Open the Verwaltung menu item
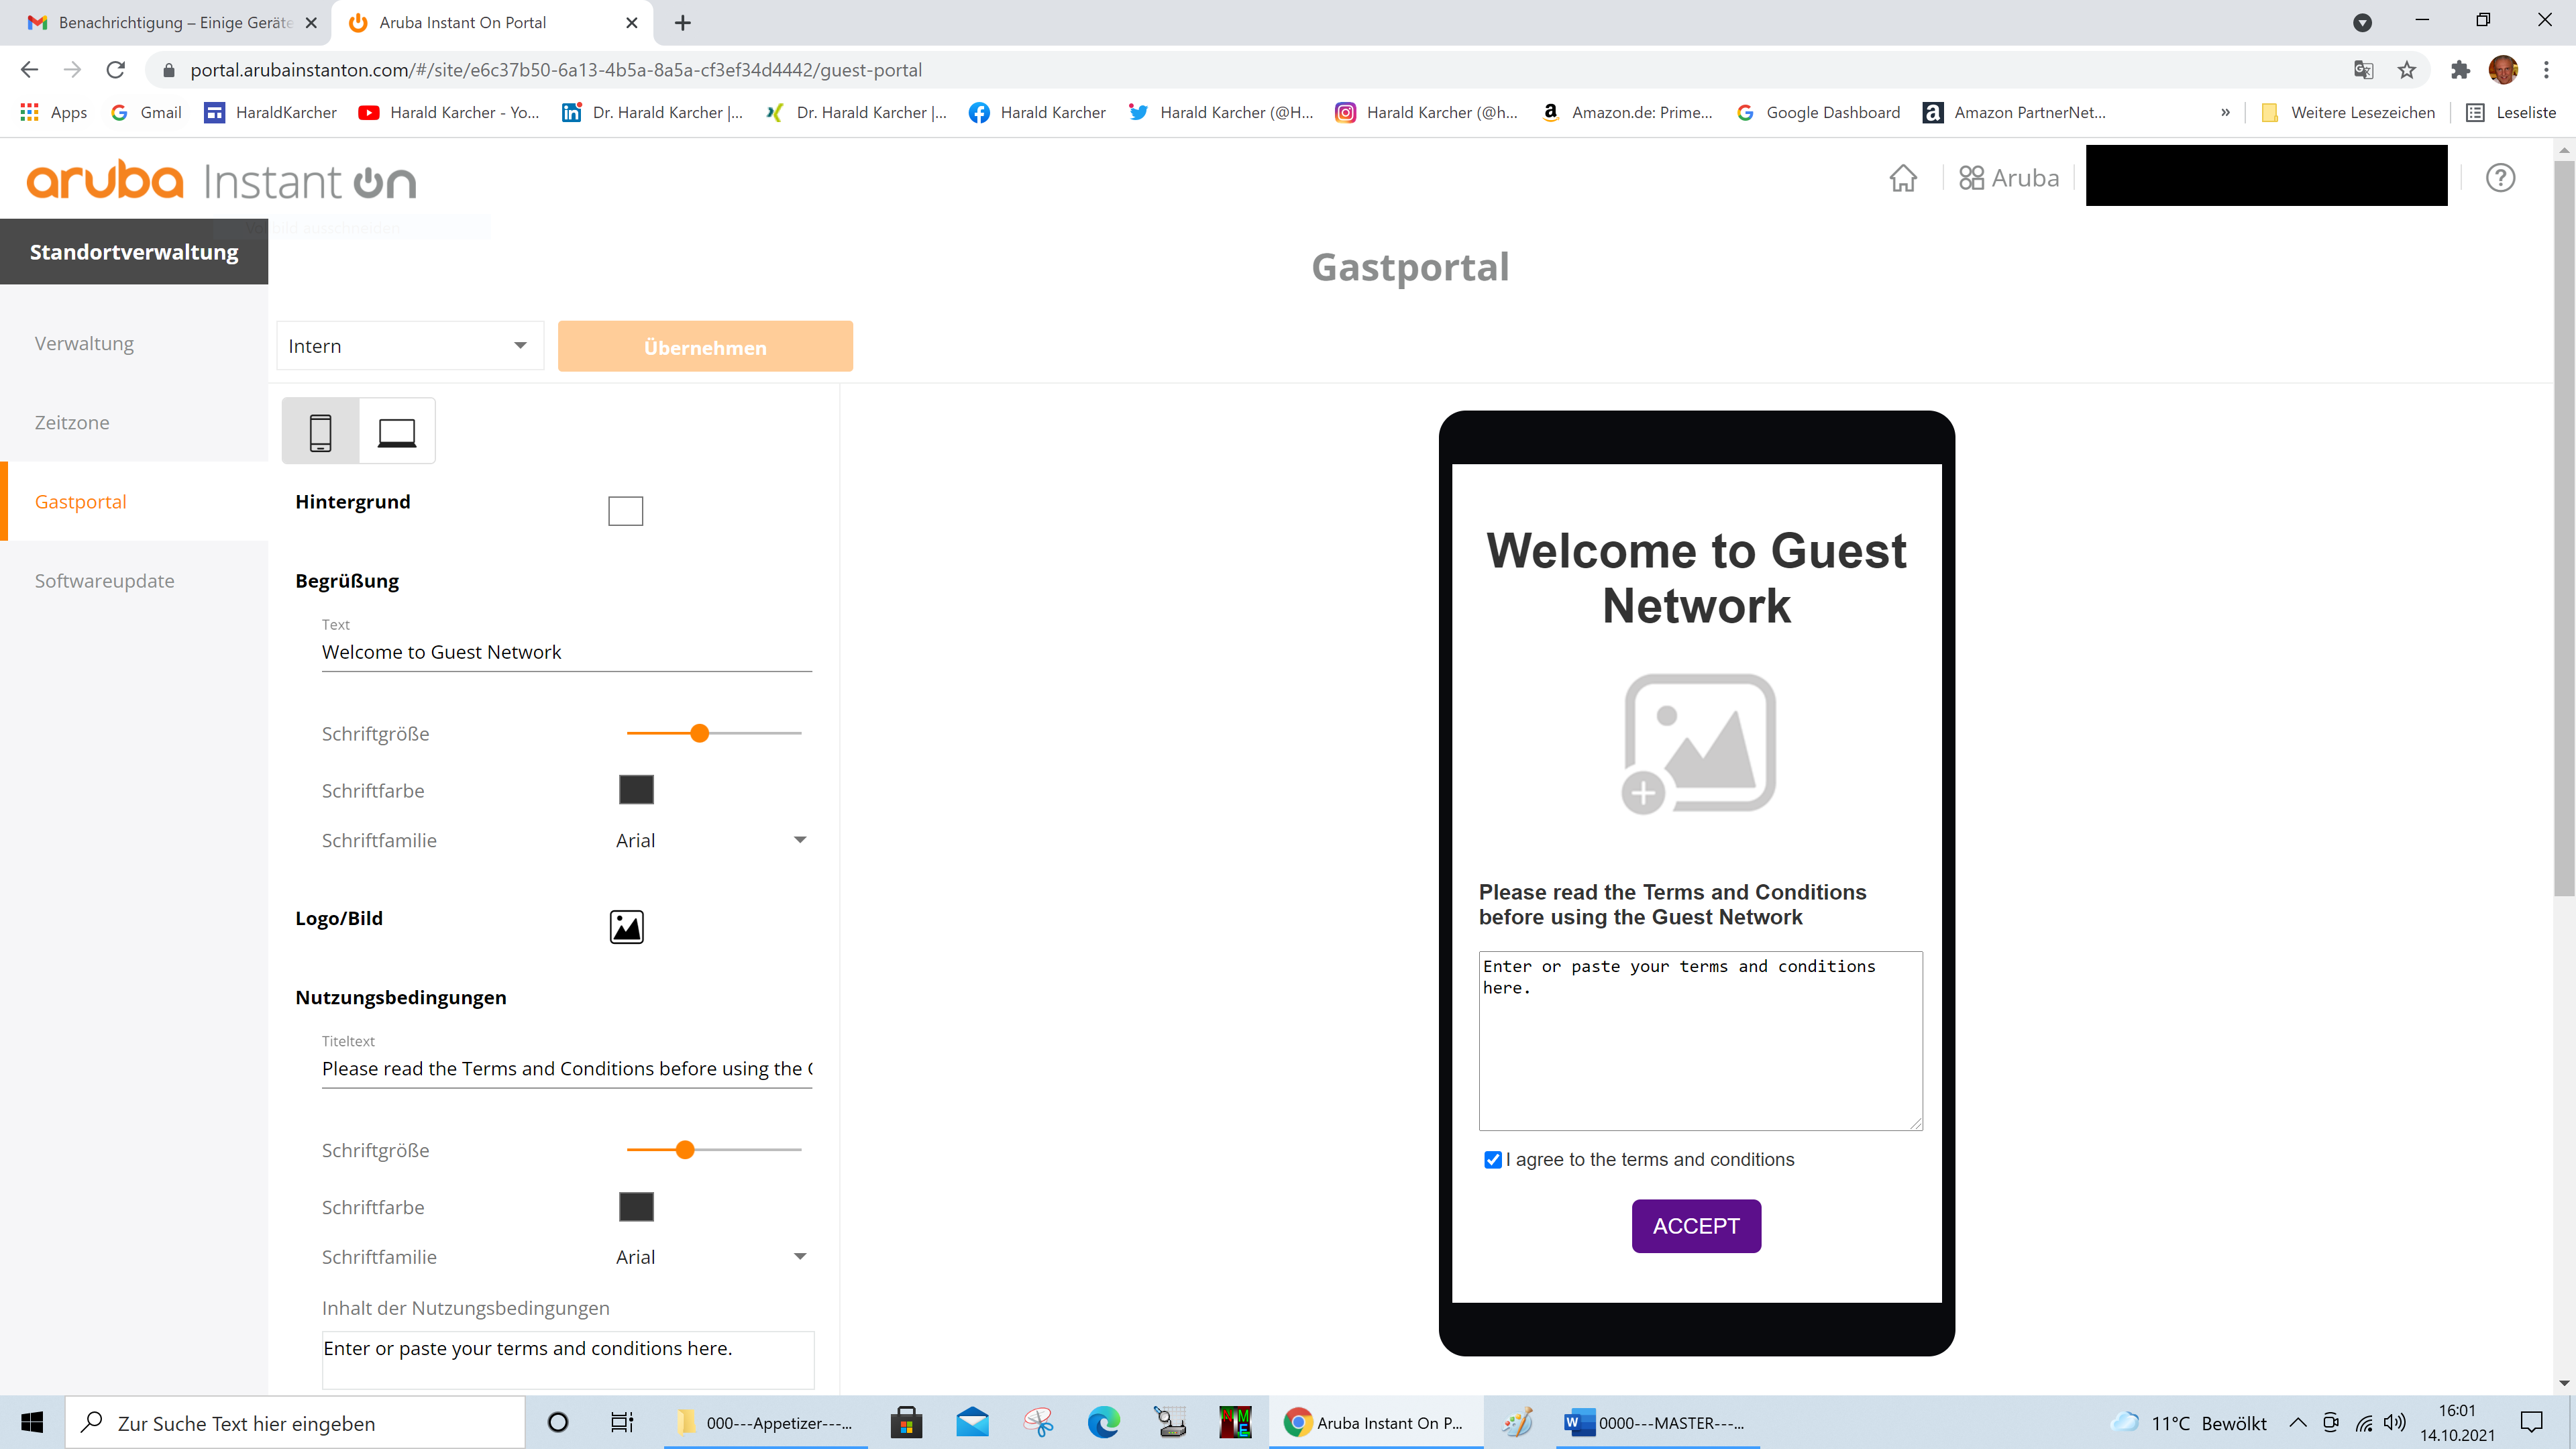Image resolution: width=2576 pixels, height=1449 pixels. click(x=84, y=343)
